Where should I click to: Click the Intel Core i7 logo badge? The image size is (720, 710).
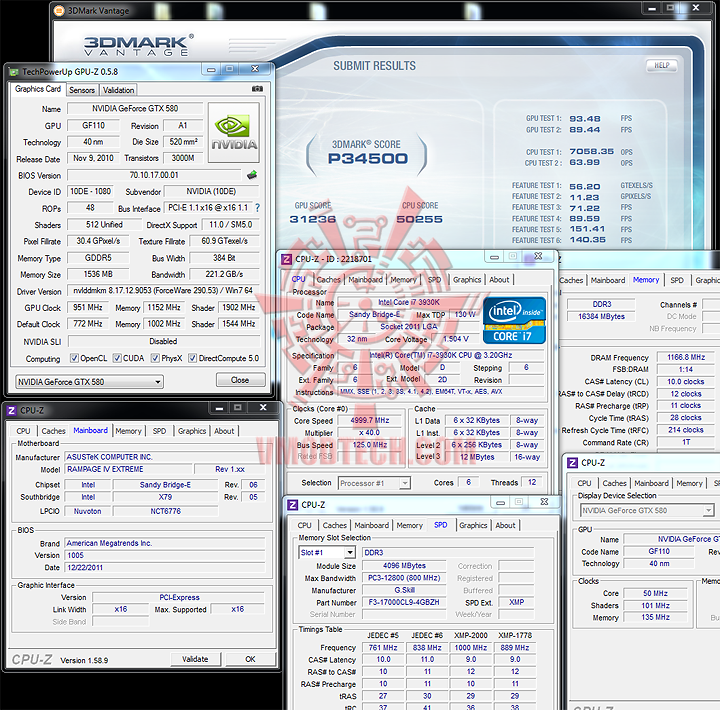point(514,320)
